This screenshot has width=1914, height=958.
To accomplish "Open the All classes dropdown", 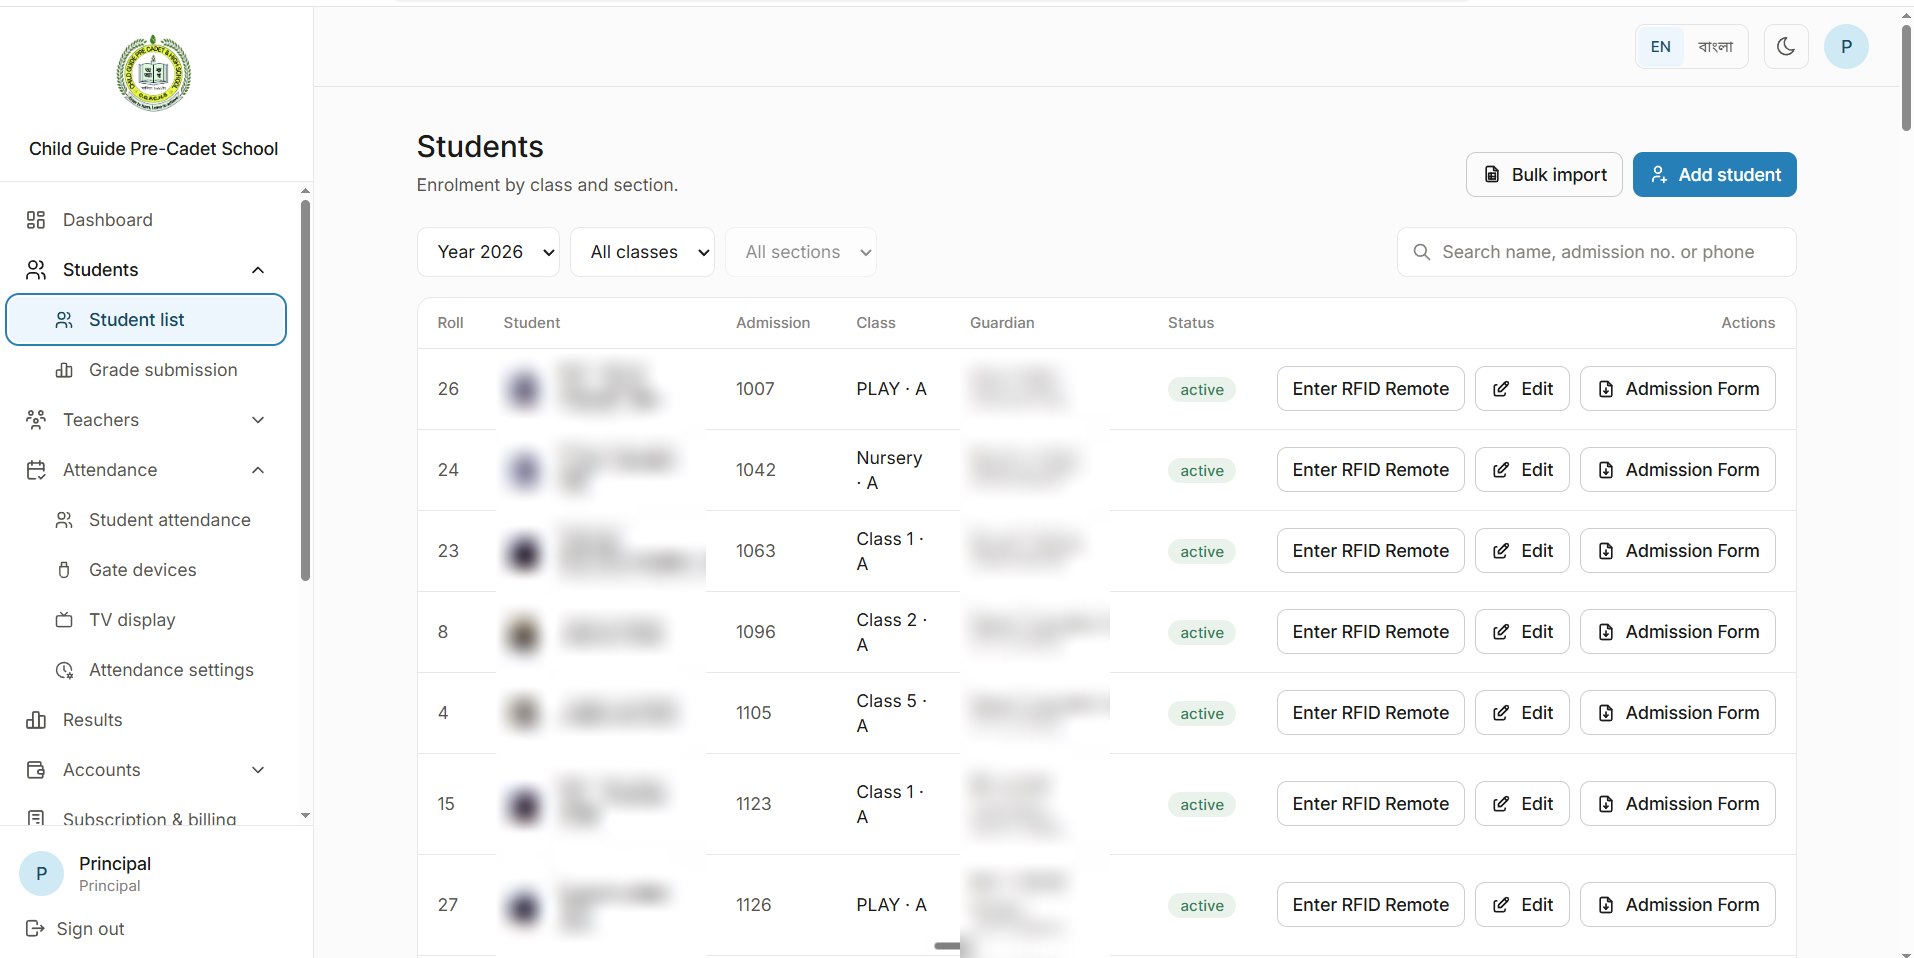I will [642, 252].
